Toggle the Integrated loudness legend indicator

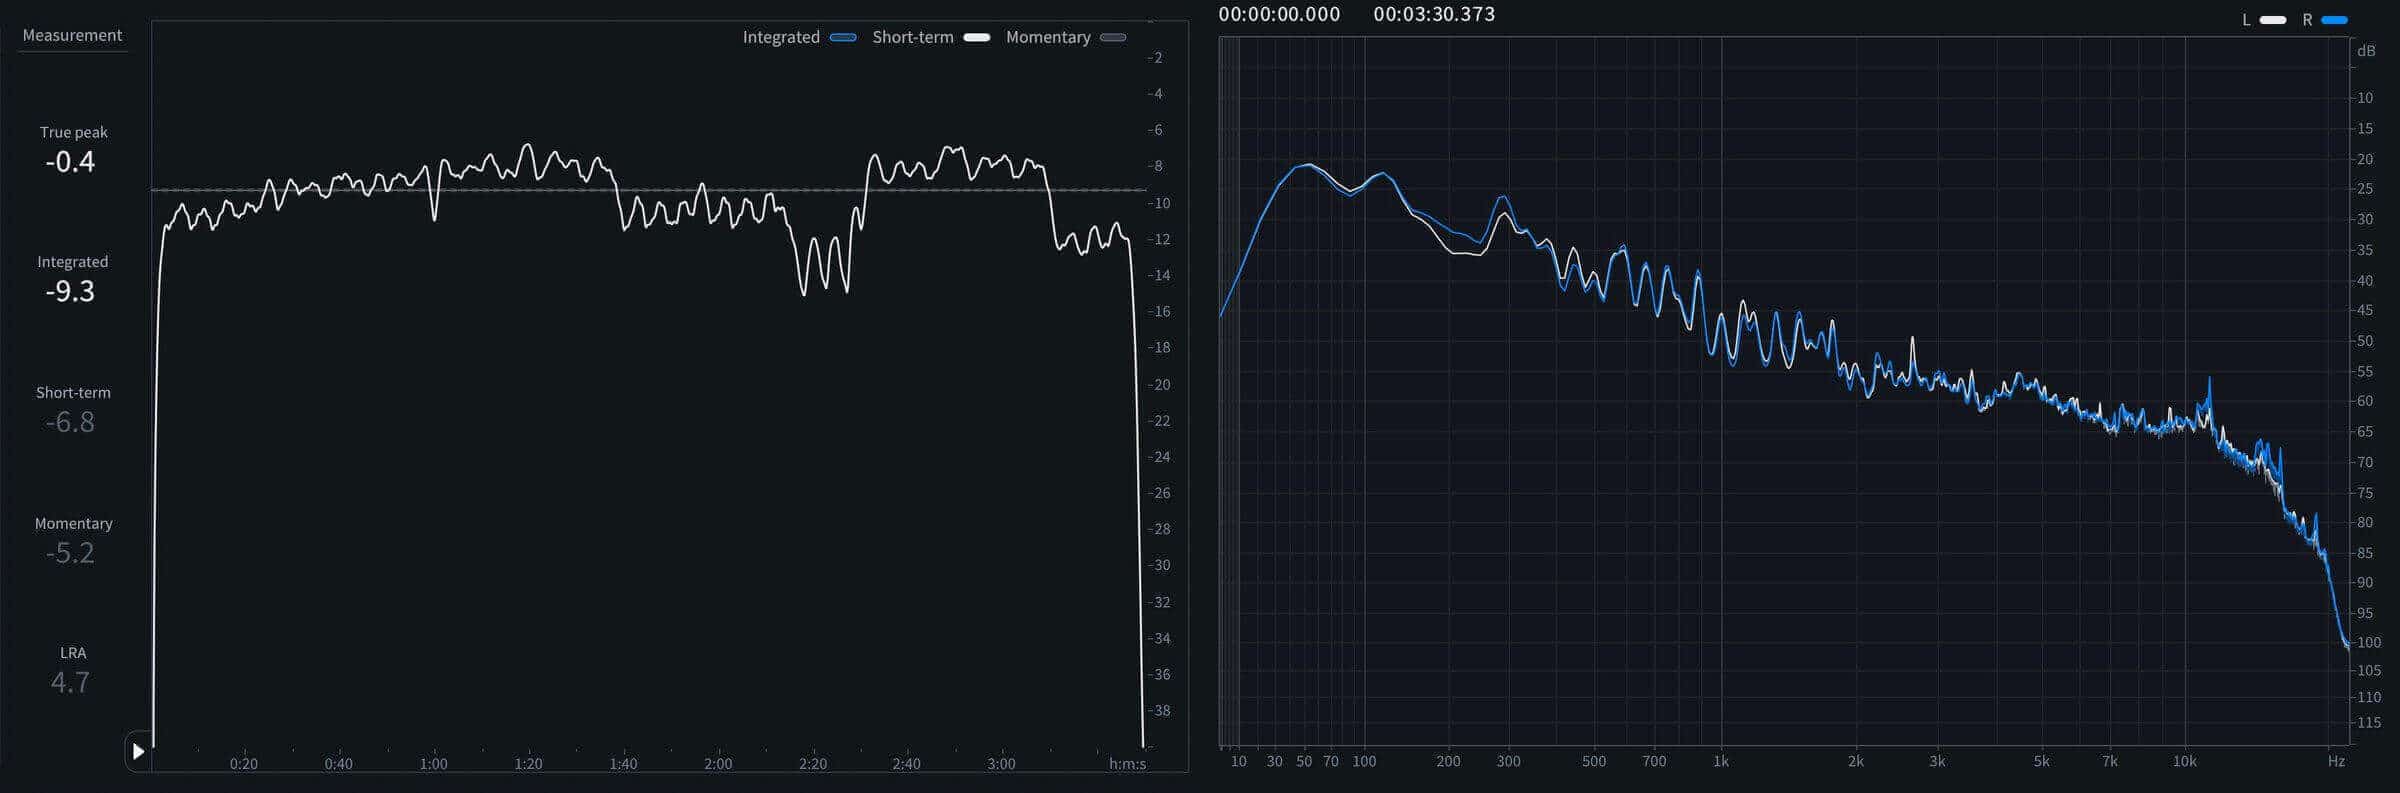843,37
